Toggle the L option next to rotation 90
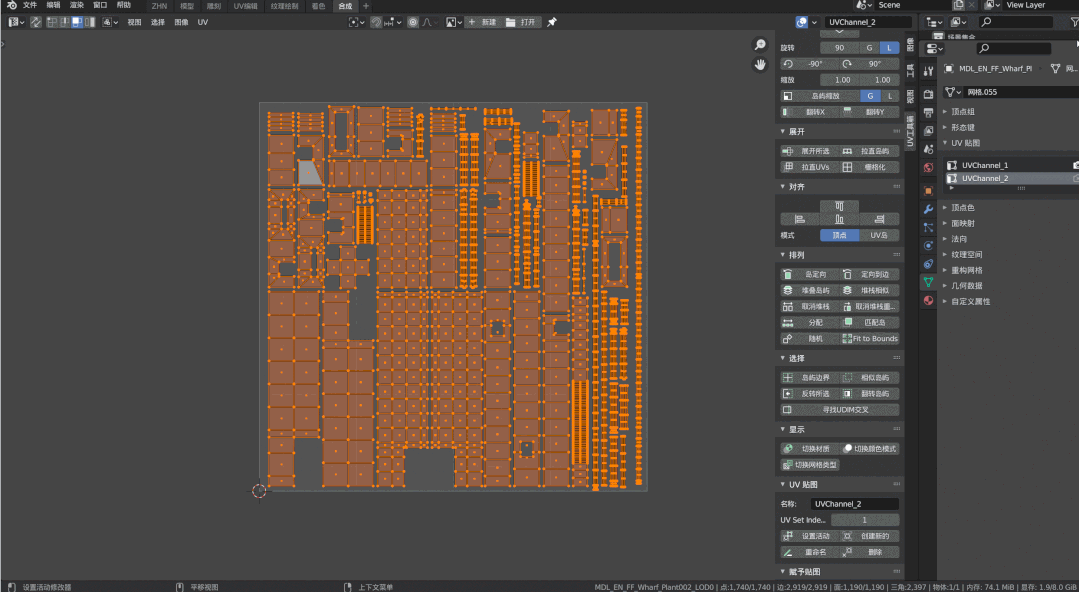 (x=889, y=48)
